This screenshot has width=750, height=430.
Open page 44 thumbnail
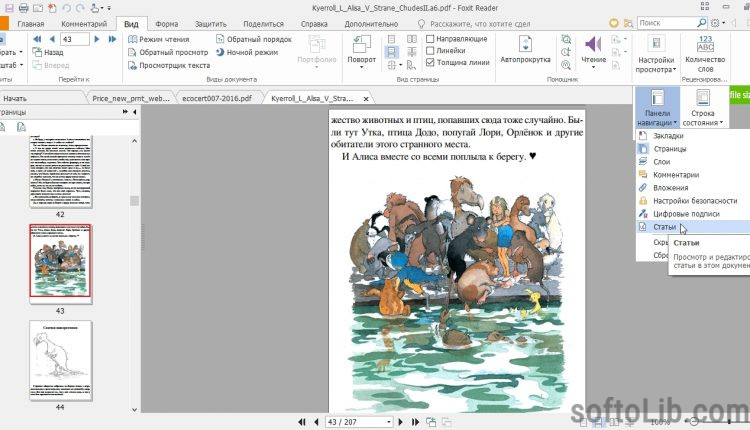[60, 361]
